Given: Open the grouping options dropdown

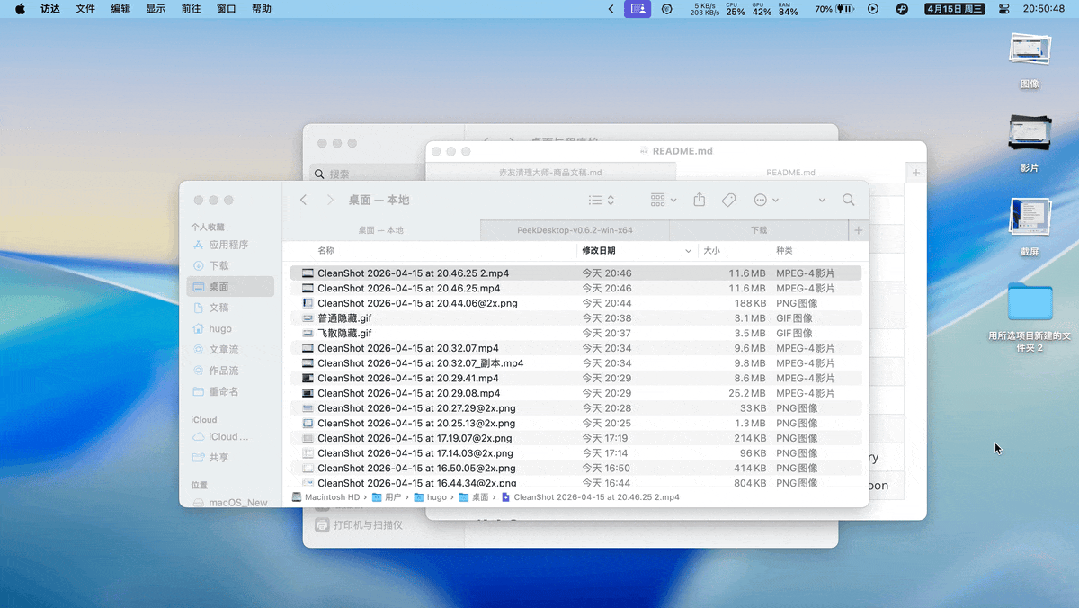Looking at the screenshot, I should (663, 199).
